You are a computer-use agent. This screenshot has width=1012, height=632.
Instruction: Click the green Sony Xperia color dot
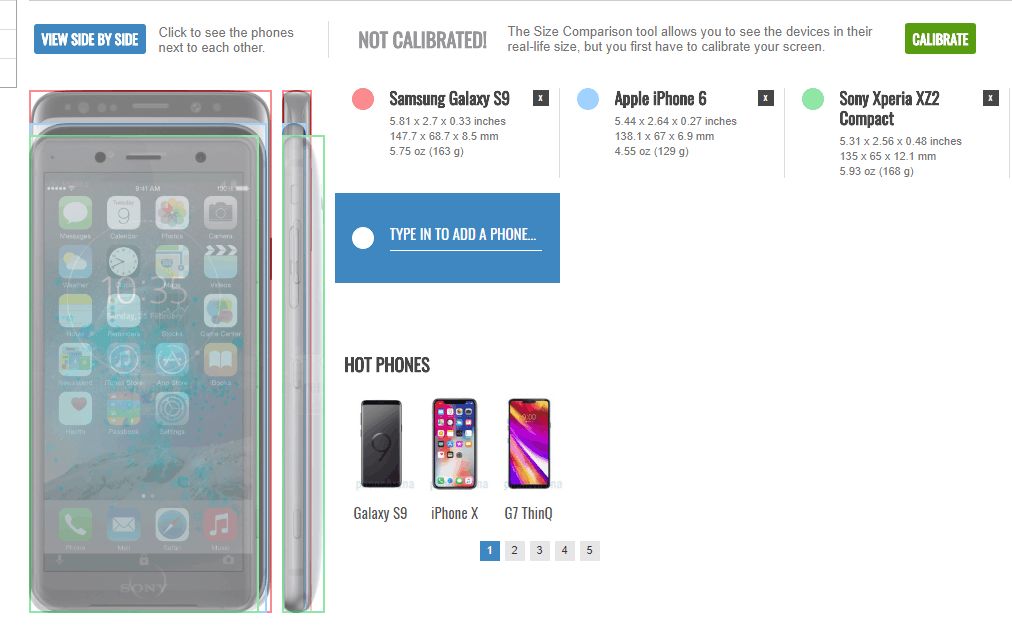[813, 99]
